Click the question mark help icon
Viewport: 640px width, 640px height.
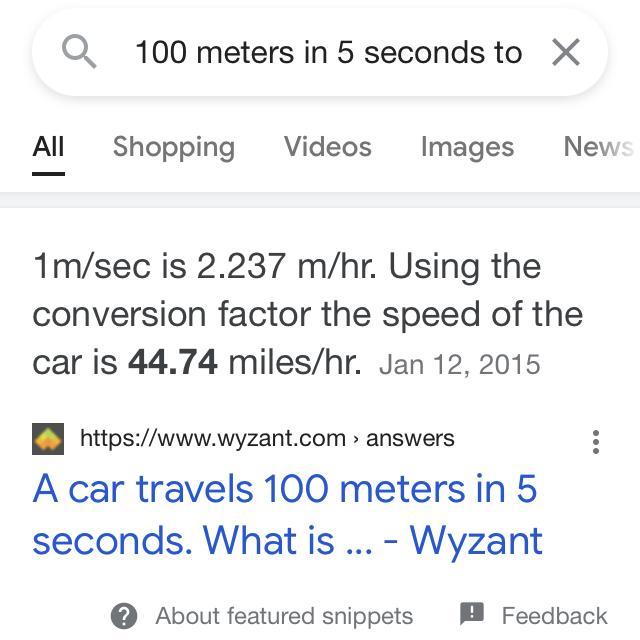pyautogui.click(x=124, y=615)
